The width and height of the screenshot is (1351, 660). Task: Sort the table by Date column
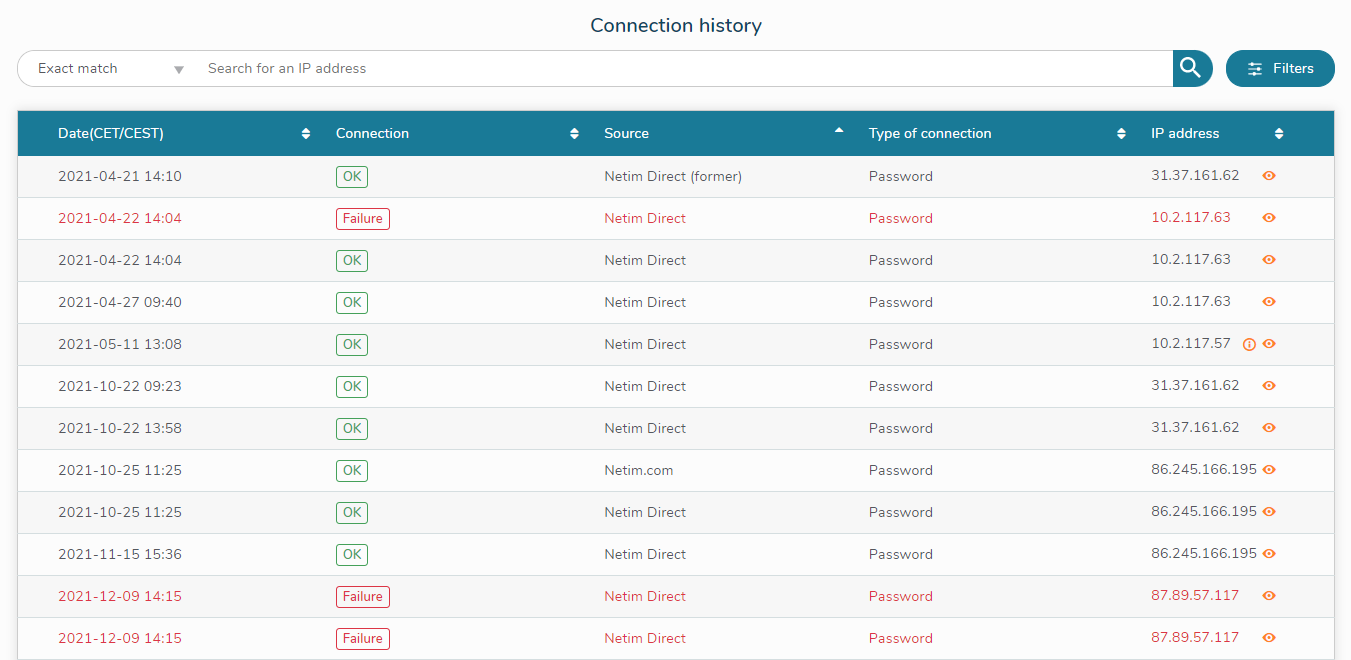point(305,132)
